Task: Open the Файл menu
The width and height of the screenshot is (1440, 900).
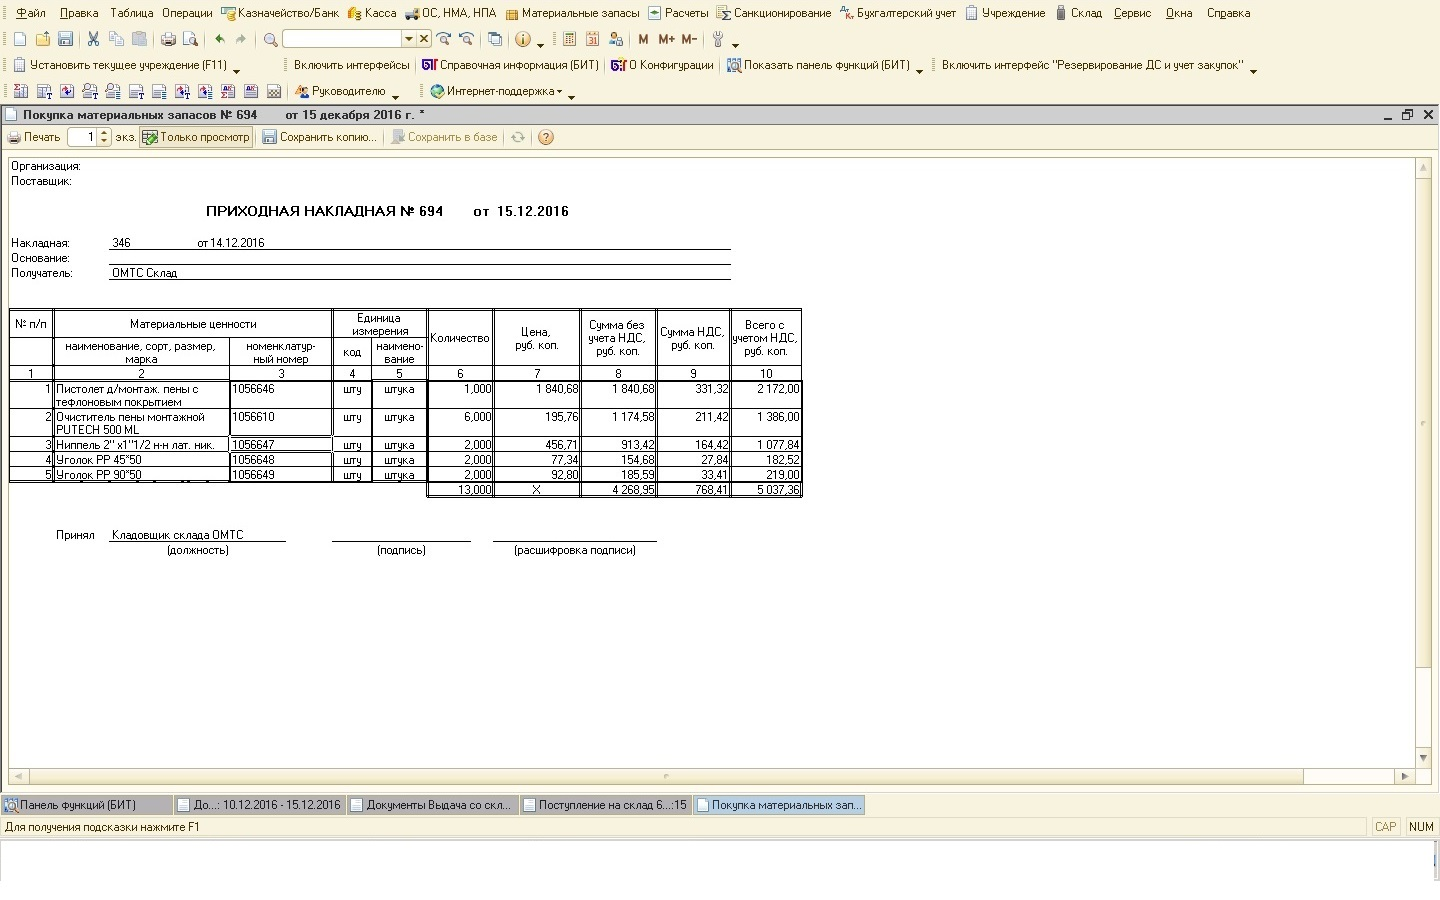Action: (31, 13)
